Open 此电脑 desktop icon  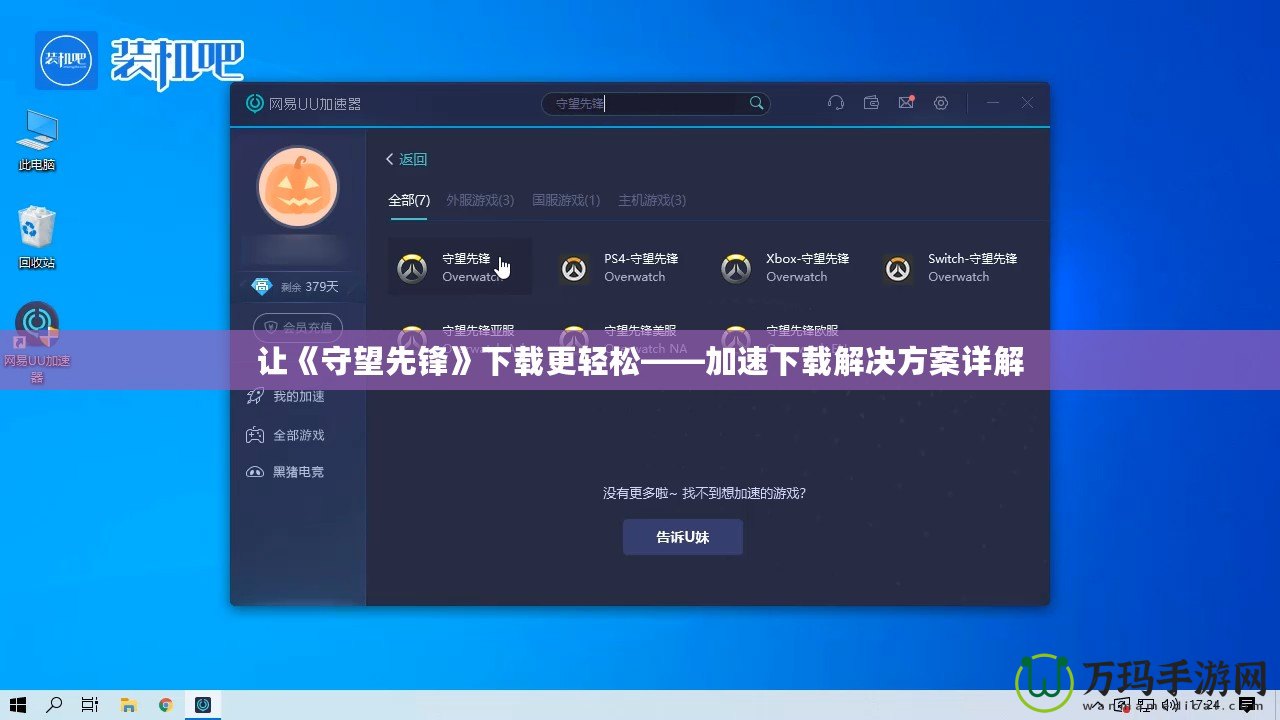(37, 142)
